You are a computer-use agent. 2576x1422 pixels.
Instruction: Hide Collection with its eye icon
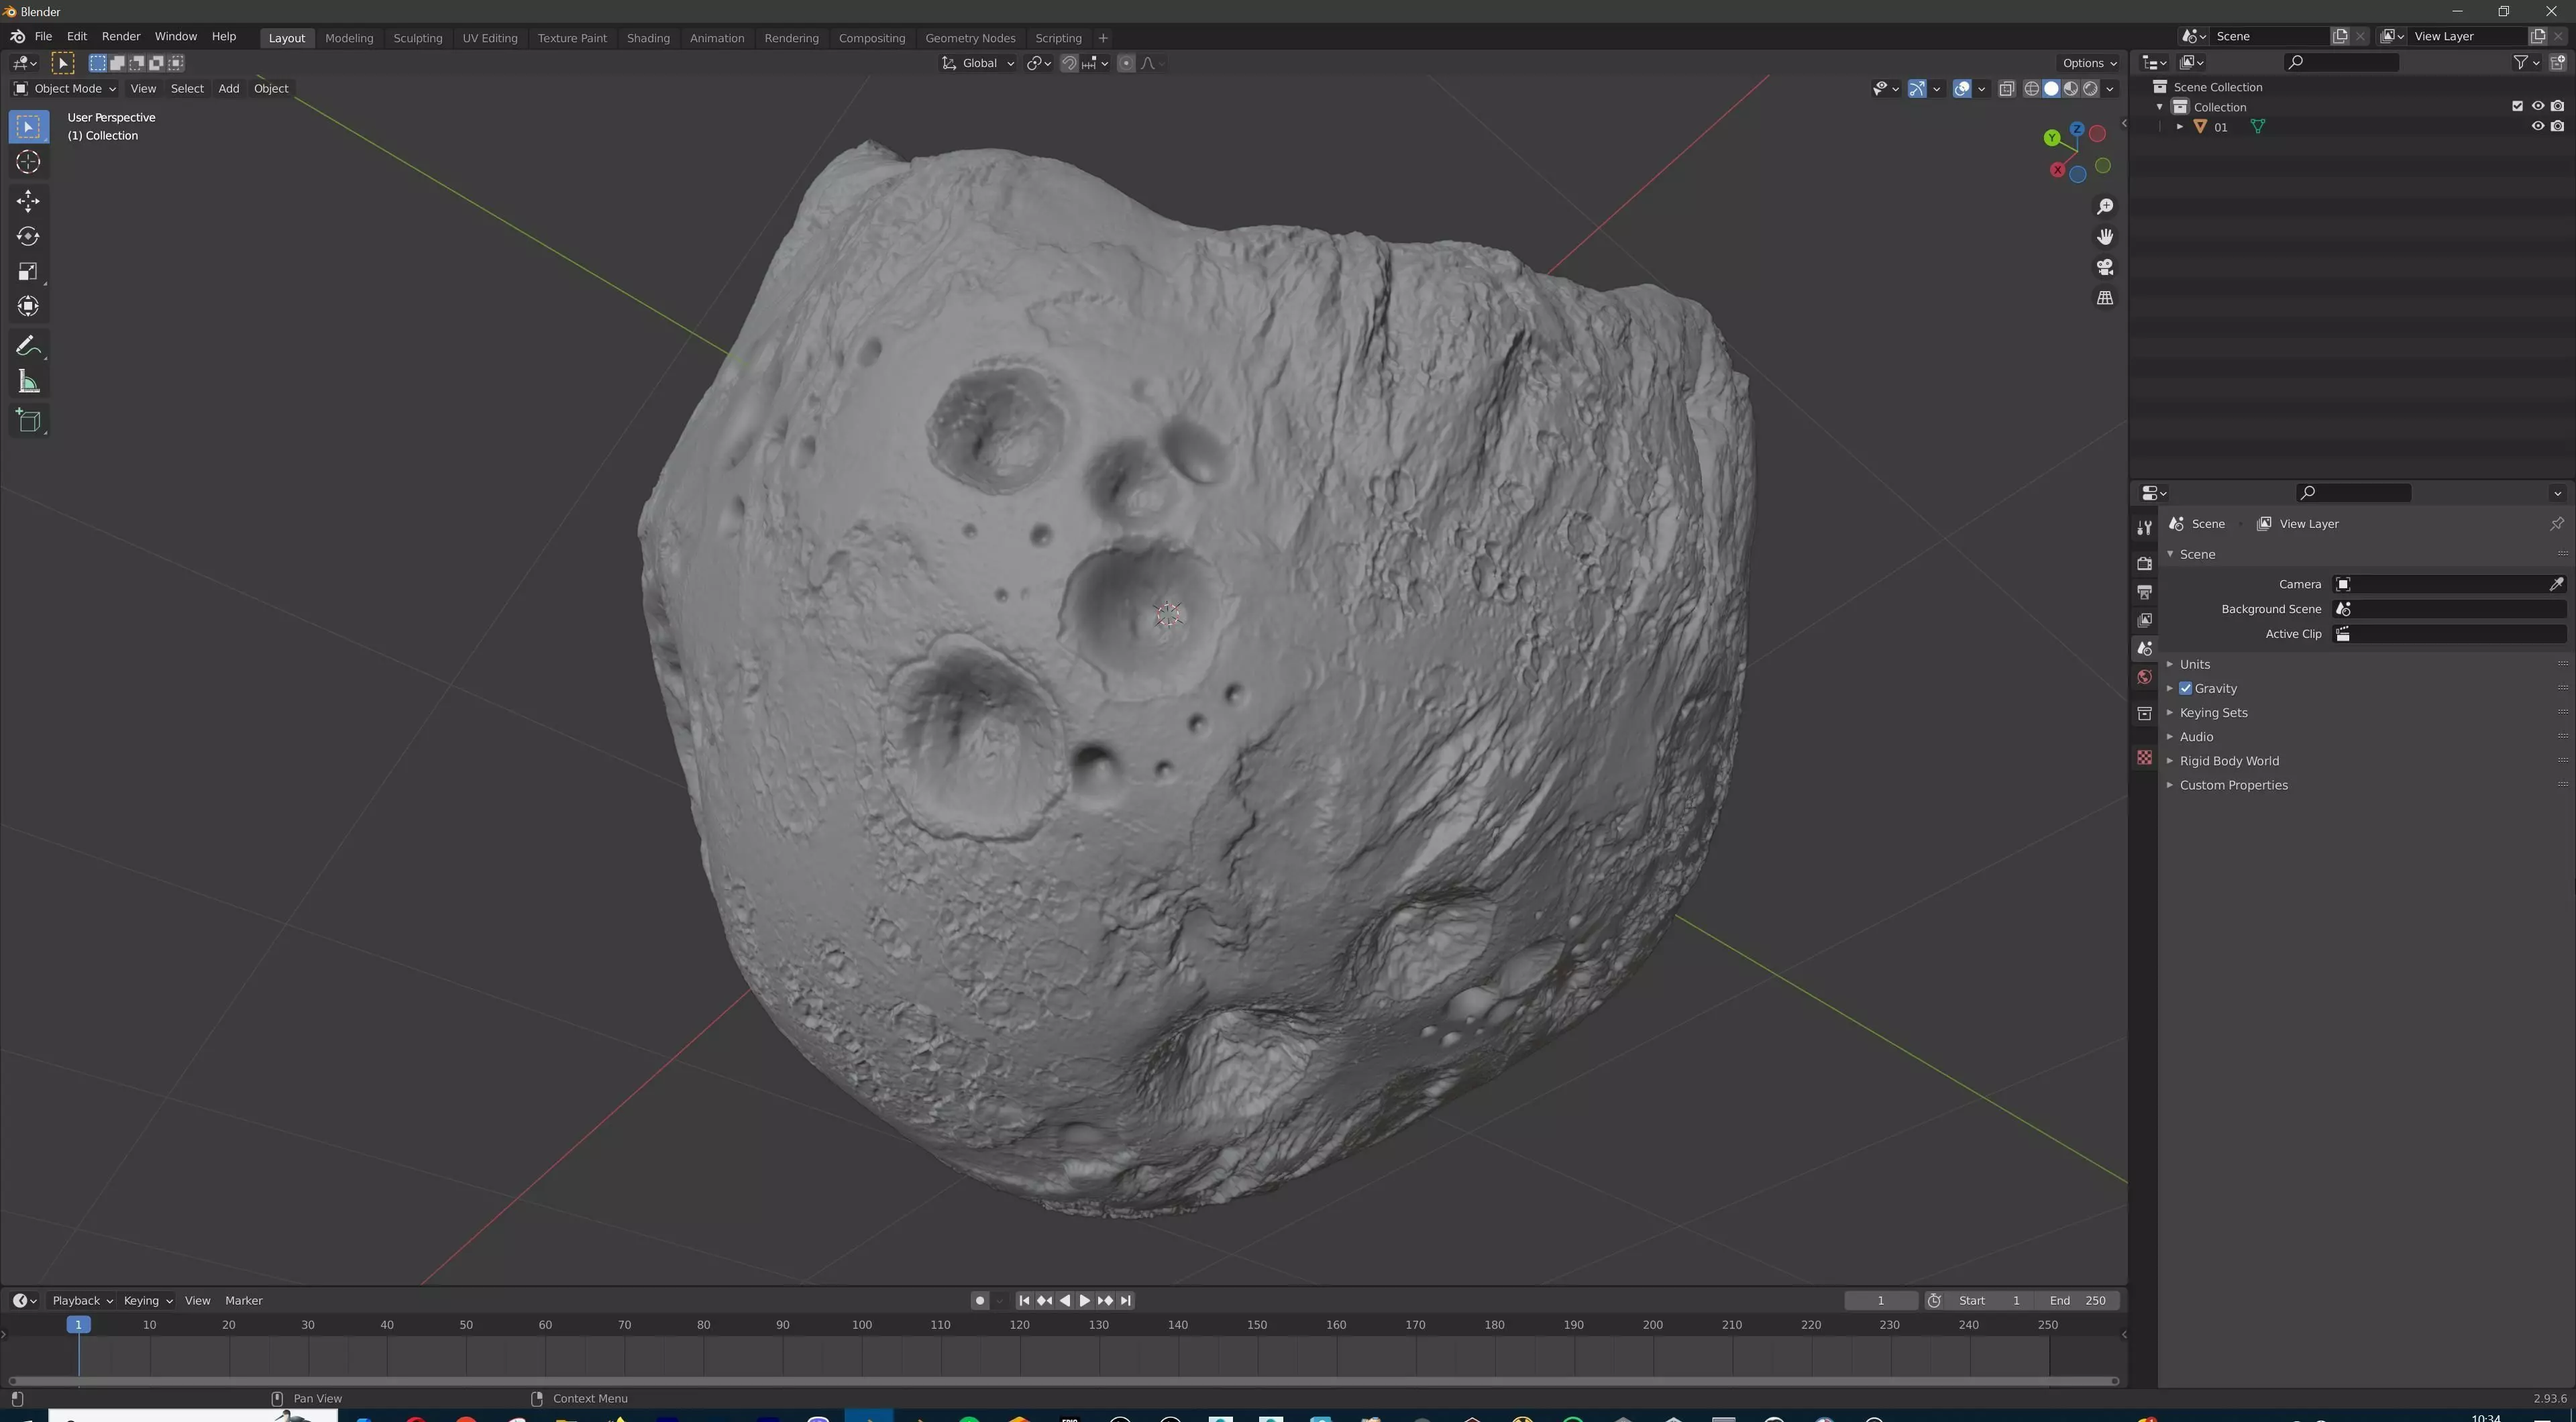point(2537,106)
